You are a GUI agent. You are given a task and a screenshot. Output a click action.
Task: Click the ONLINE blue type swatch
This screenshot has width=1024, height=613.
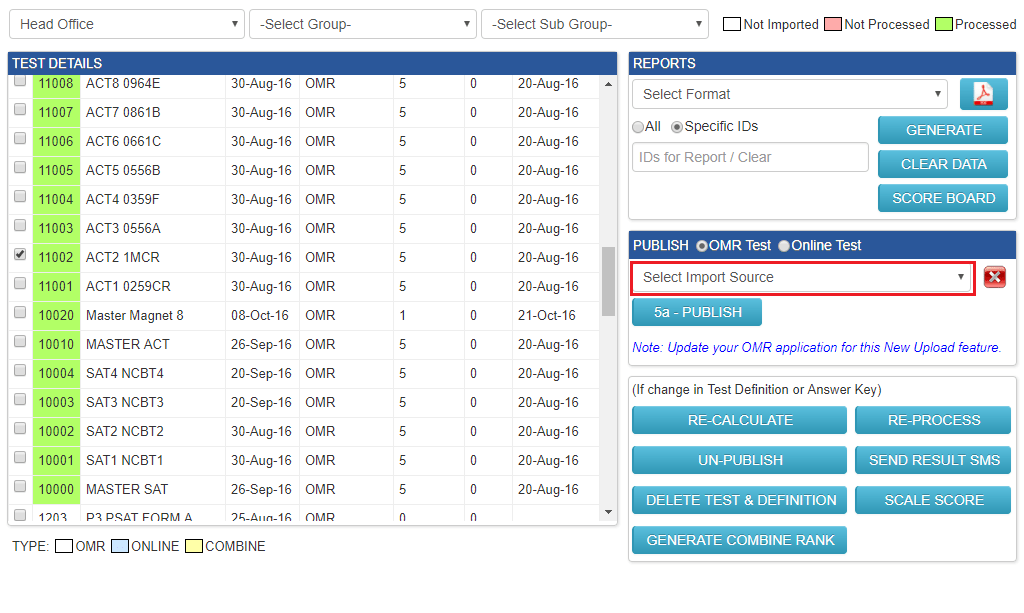point(120,546)
